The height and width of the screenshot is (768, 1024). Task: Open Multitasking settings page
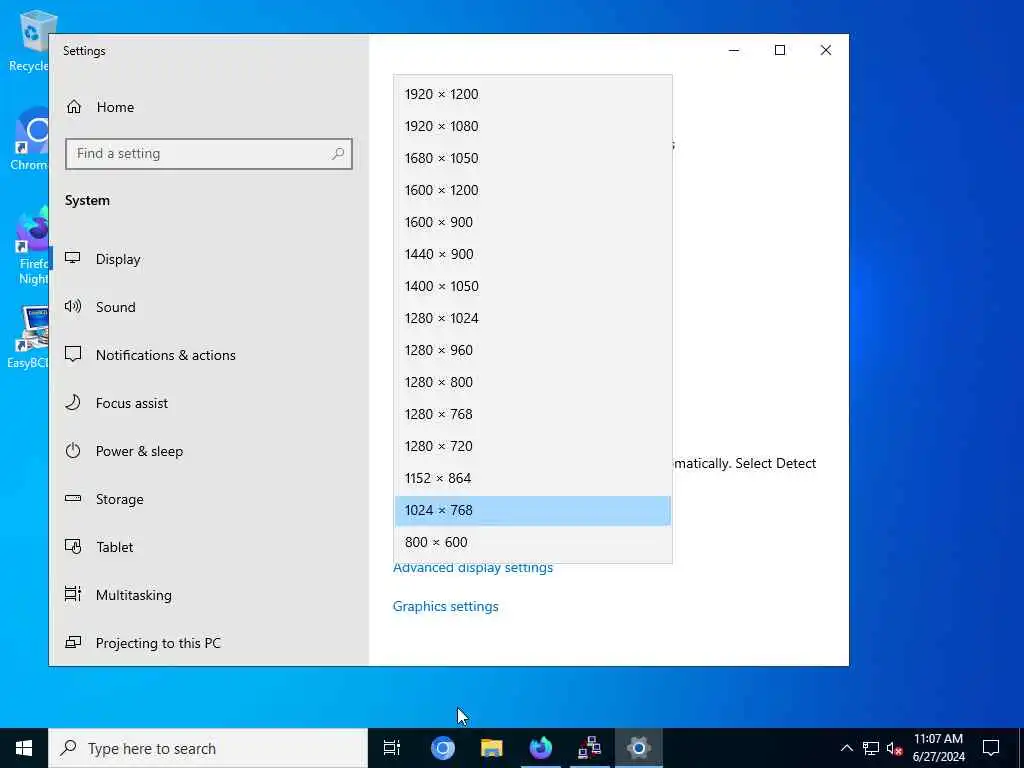[209, 595]
